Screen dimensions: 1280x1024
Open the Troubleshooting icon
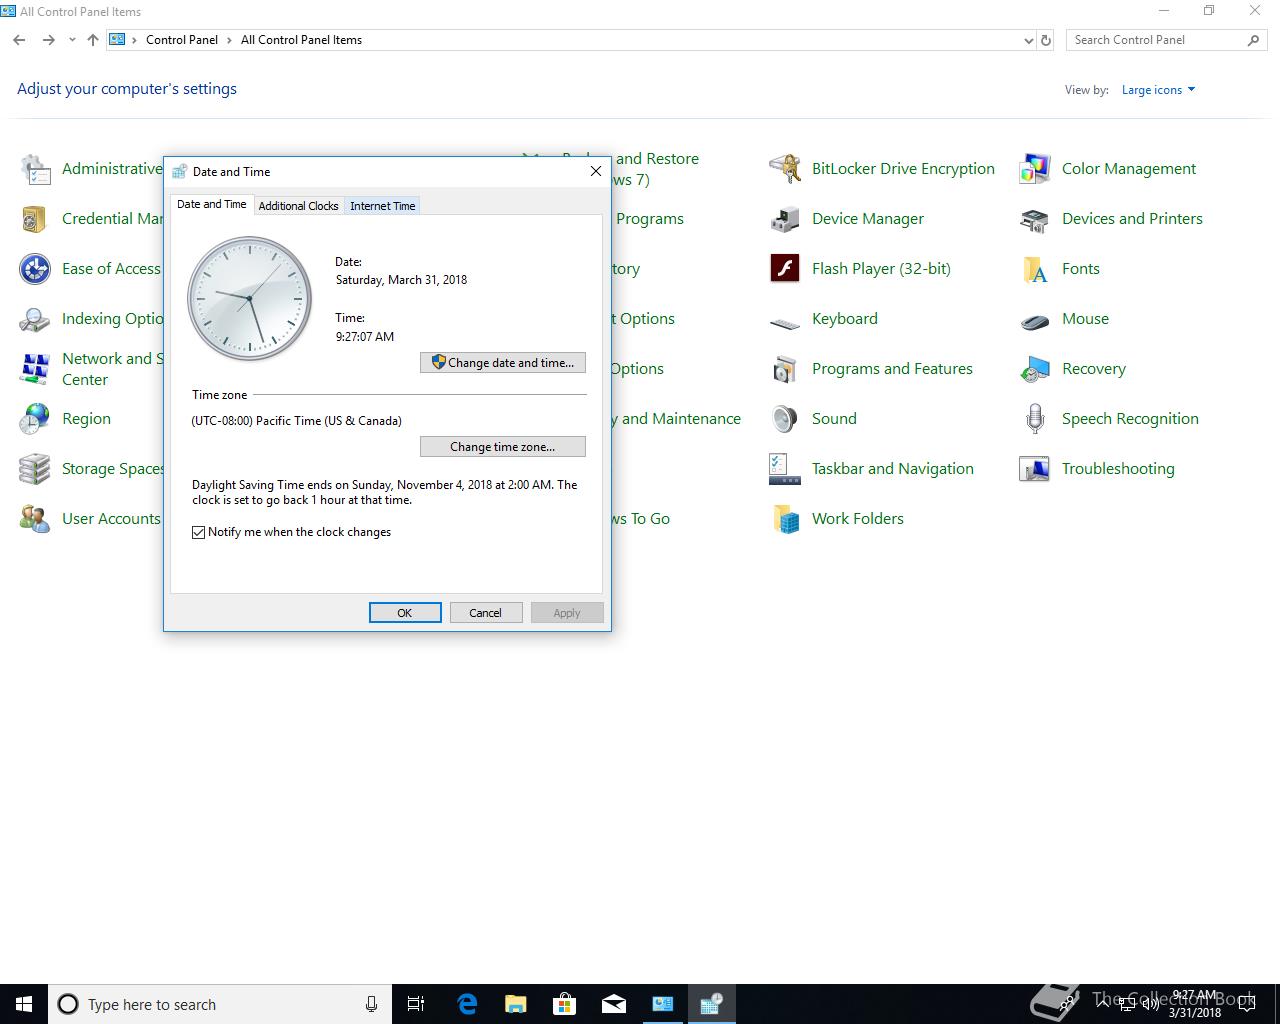[x=1034, y=469]
